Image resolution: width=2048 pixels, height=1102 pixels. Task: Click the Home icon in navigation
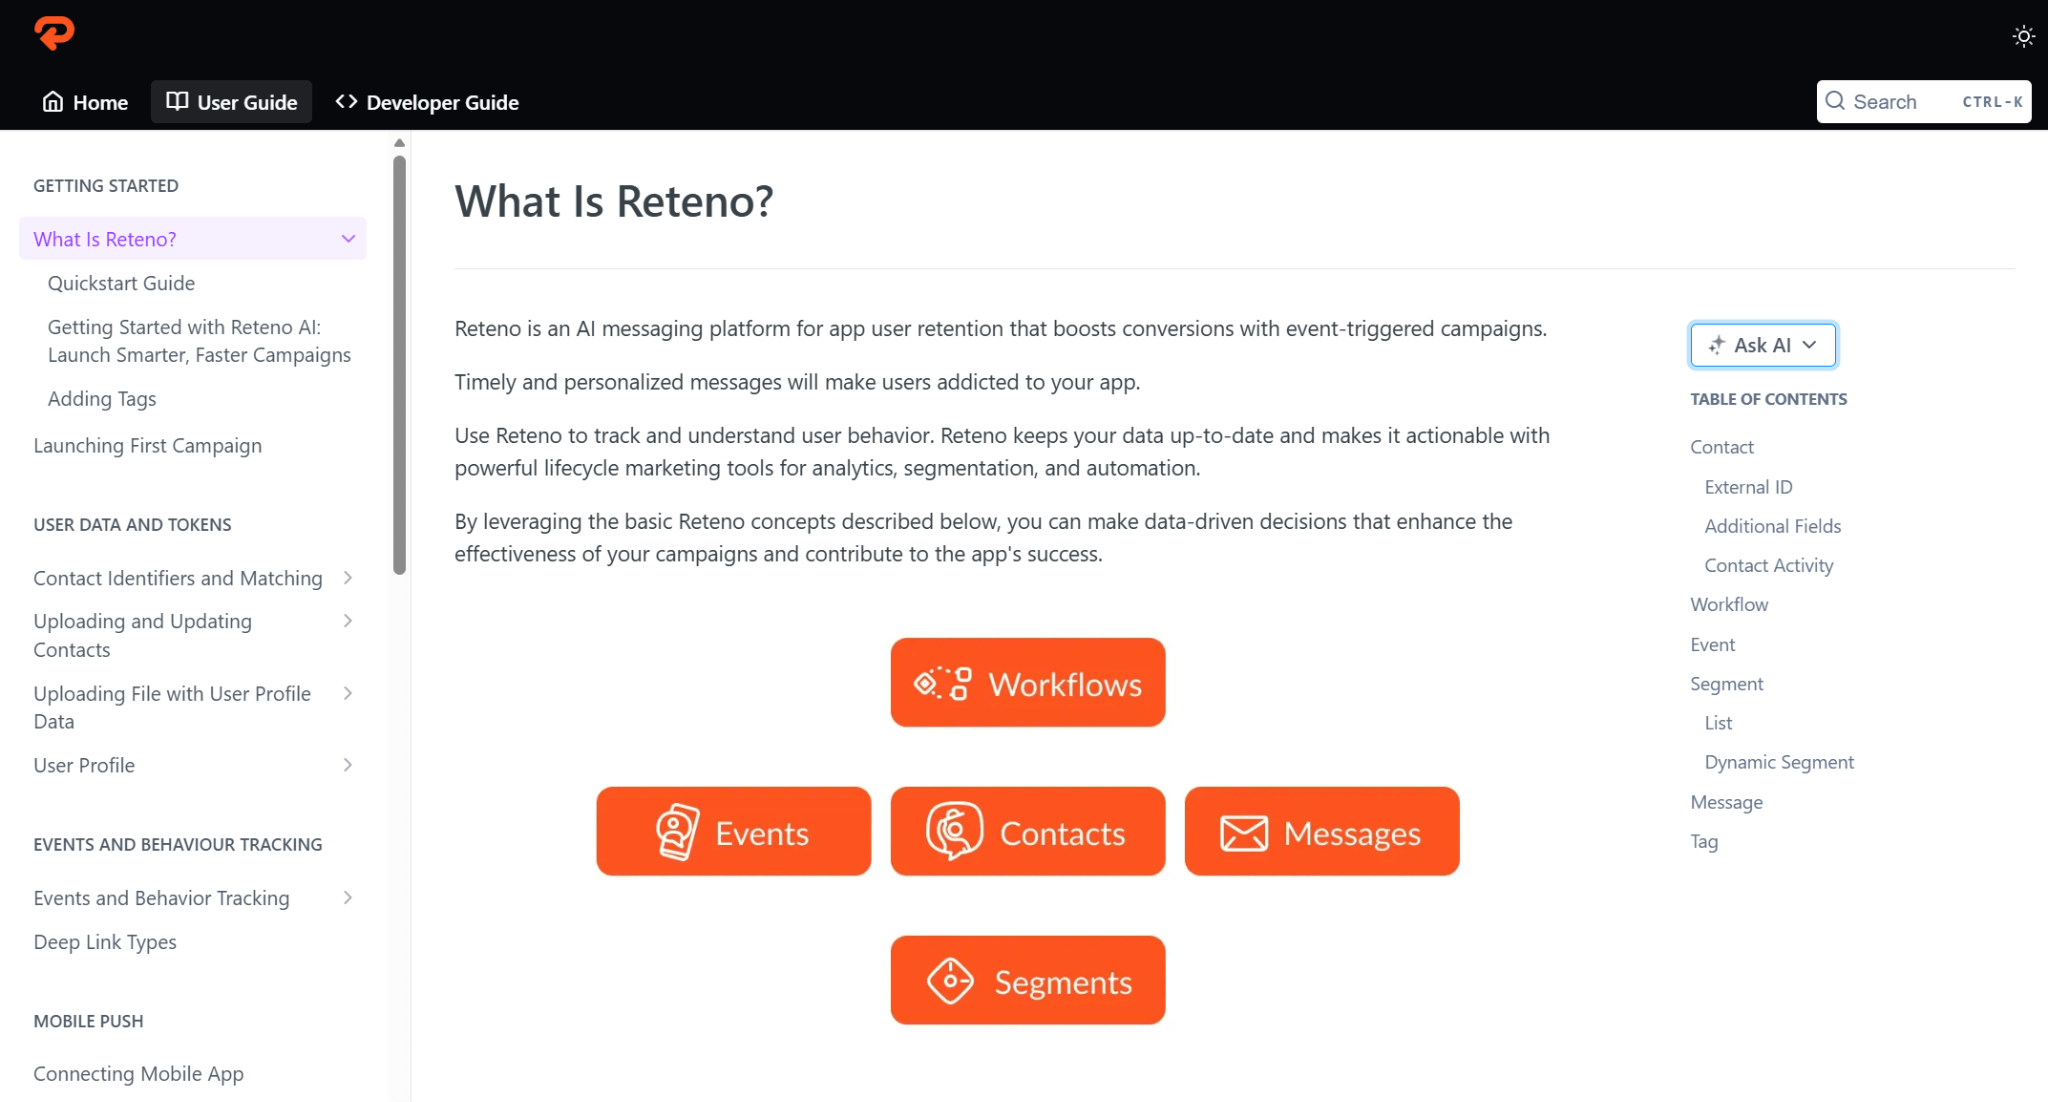point(52,101)
